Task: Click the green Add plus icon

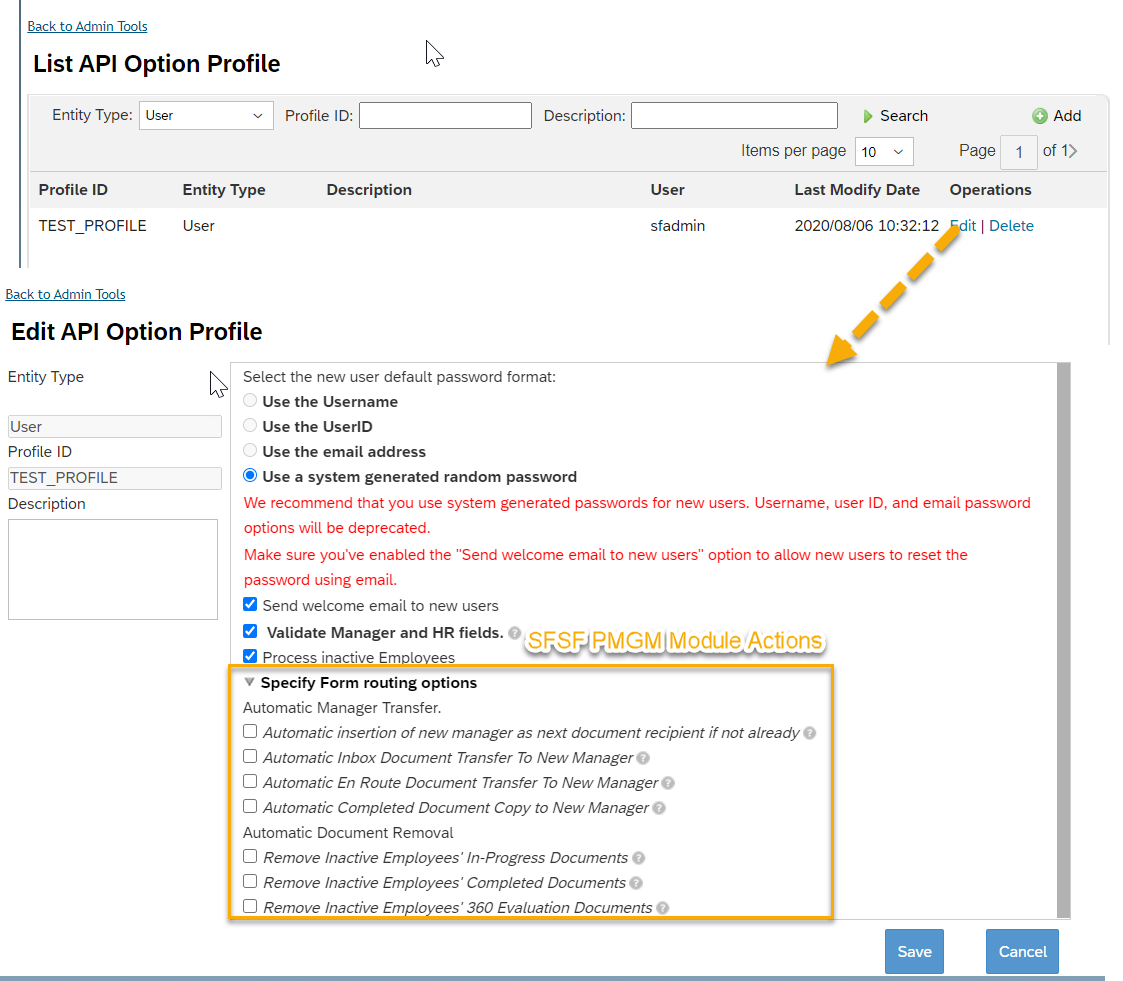Action: 1040,116
